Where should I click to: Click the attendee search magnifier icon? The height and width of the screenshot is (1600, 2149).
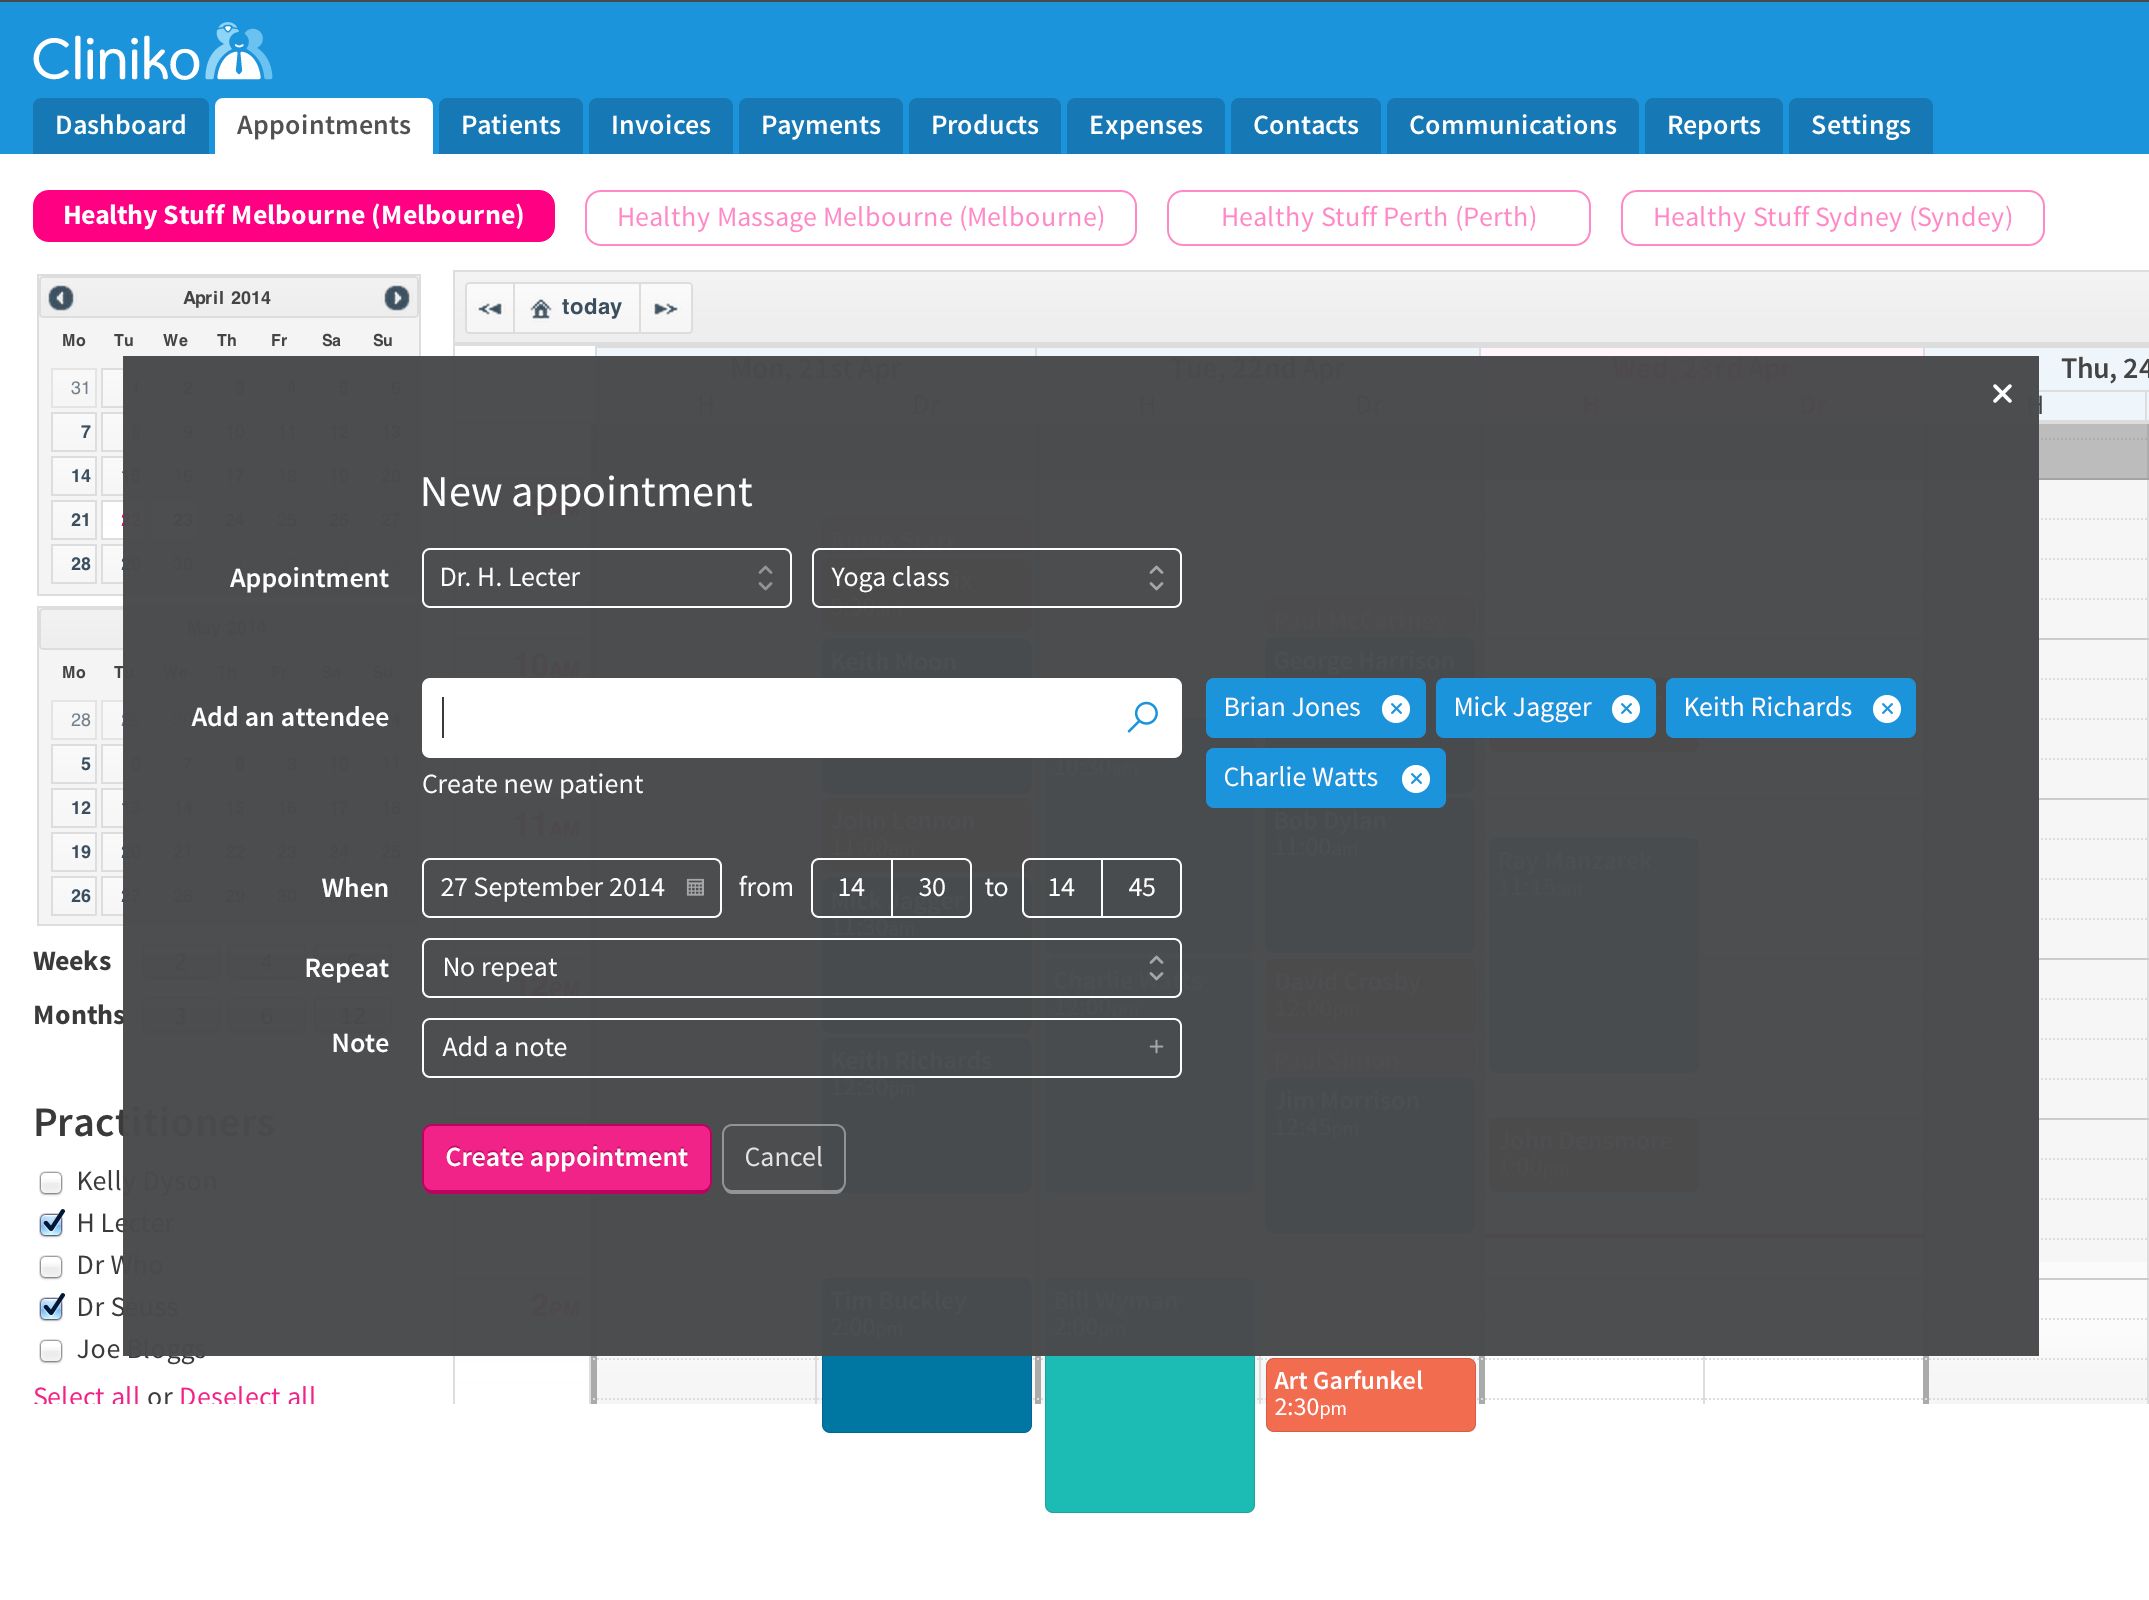(1142, 717)
